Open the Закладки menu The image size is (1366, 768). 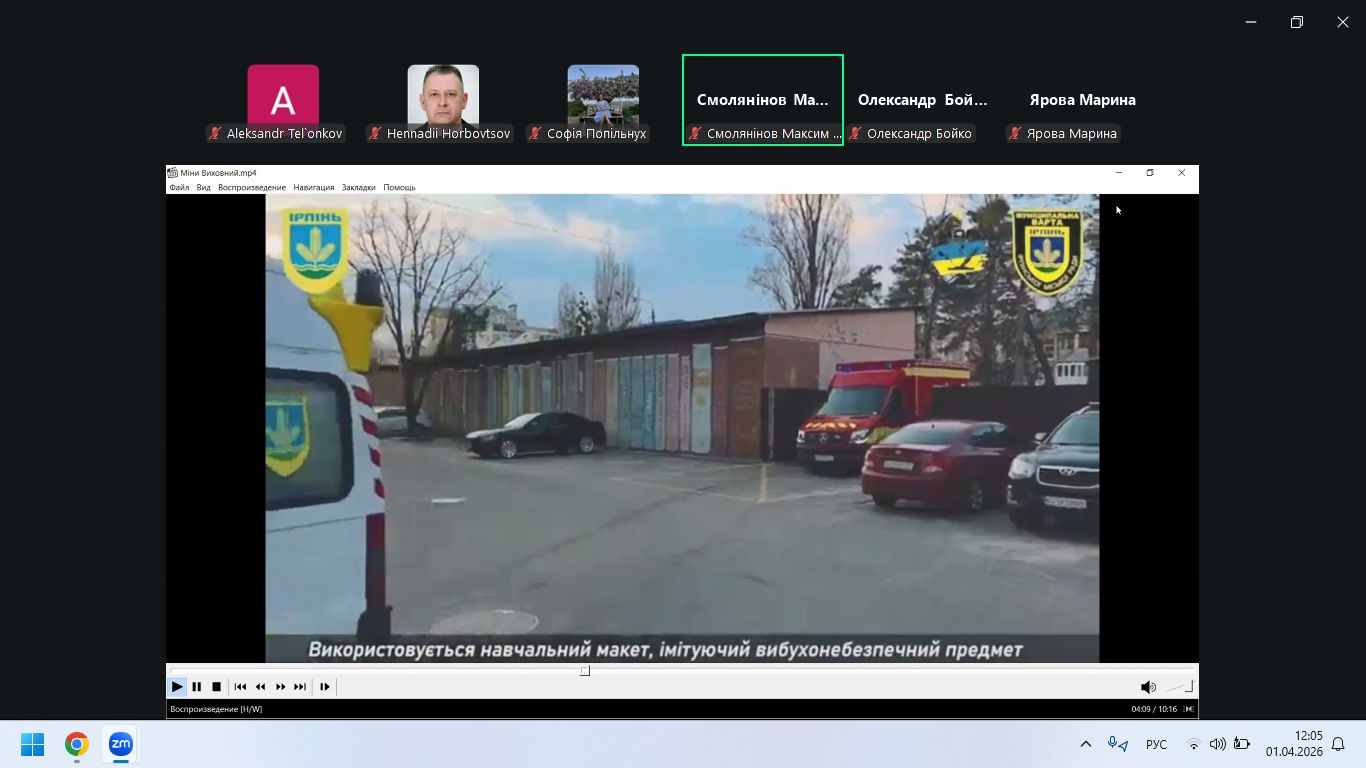(359, 187)
